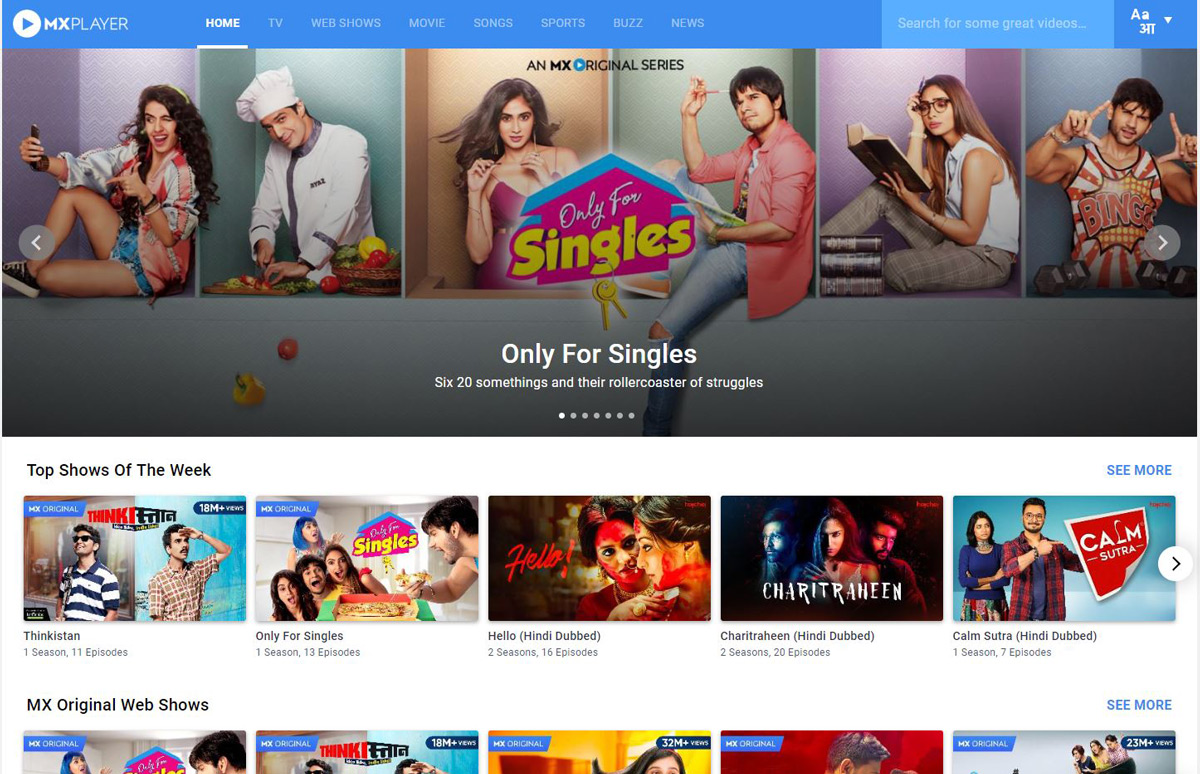The height and width of the screenshot is (774, 1200).
Task: Select the first carousel indicator dot
Action: (562, 415)
